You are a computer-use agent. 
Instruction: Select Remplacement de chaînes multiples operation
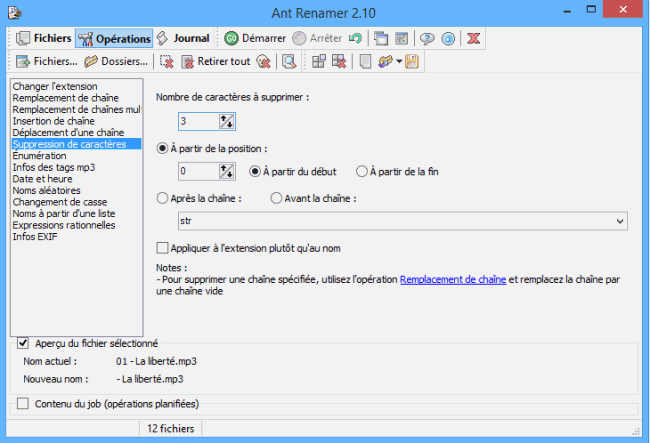77,109
